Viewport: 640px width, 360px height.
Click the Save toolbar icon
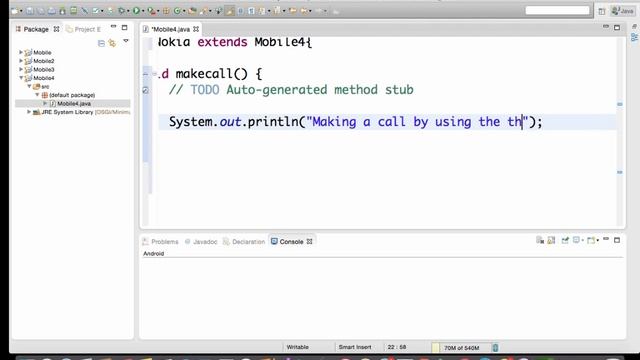pyautogui.click(x=30, y=11)
